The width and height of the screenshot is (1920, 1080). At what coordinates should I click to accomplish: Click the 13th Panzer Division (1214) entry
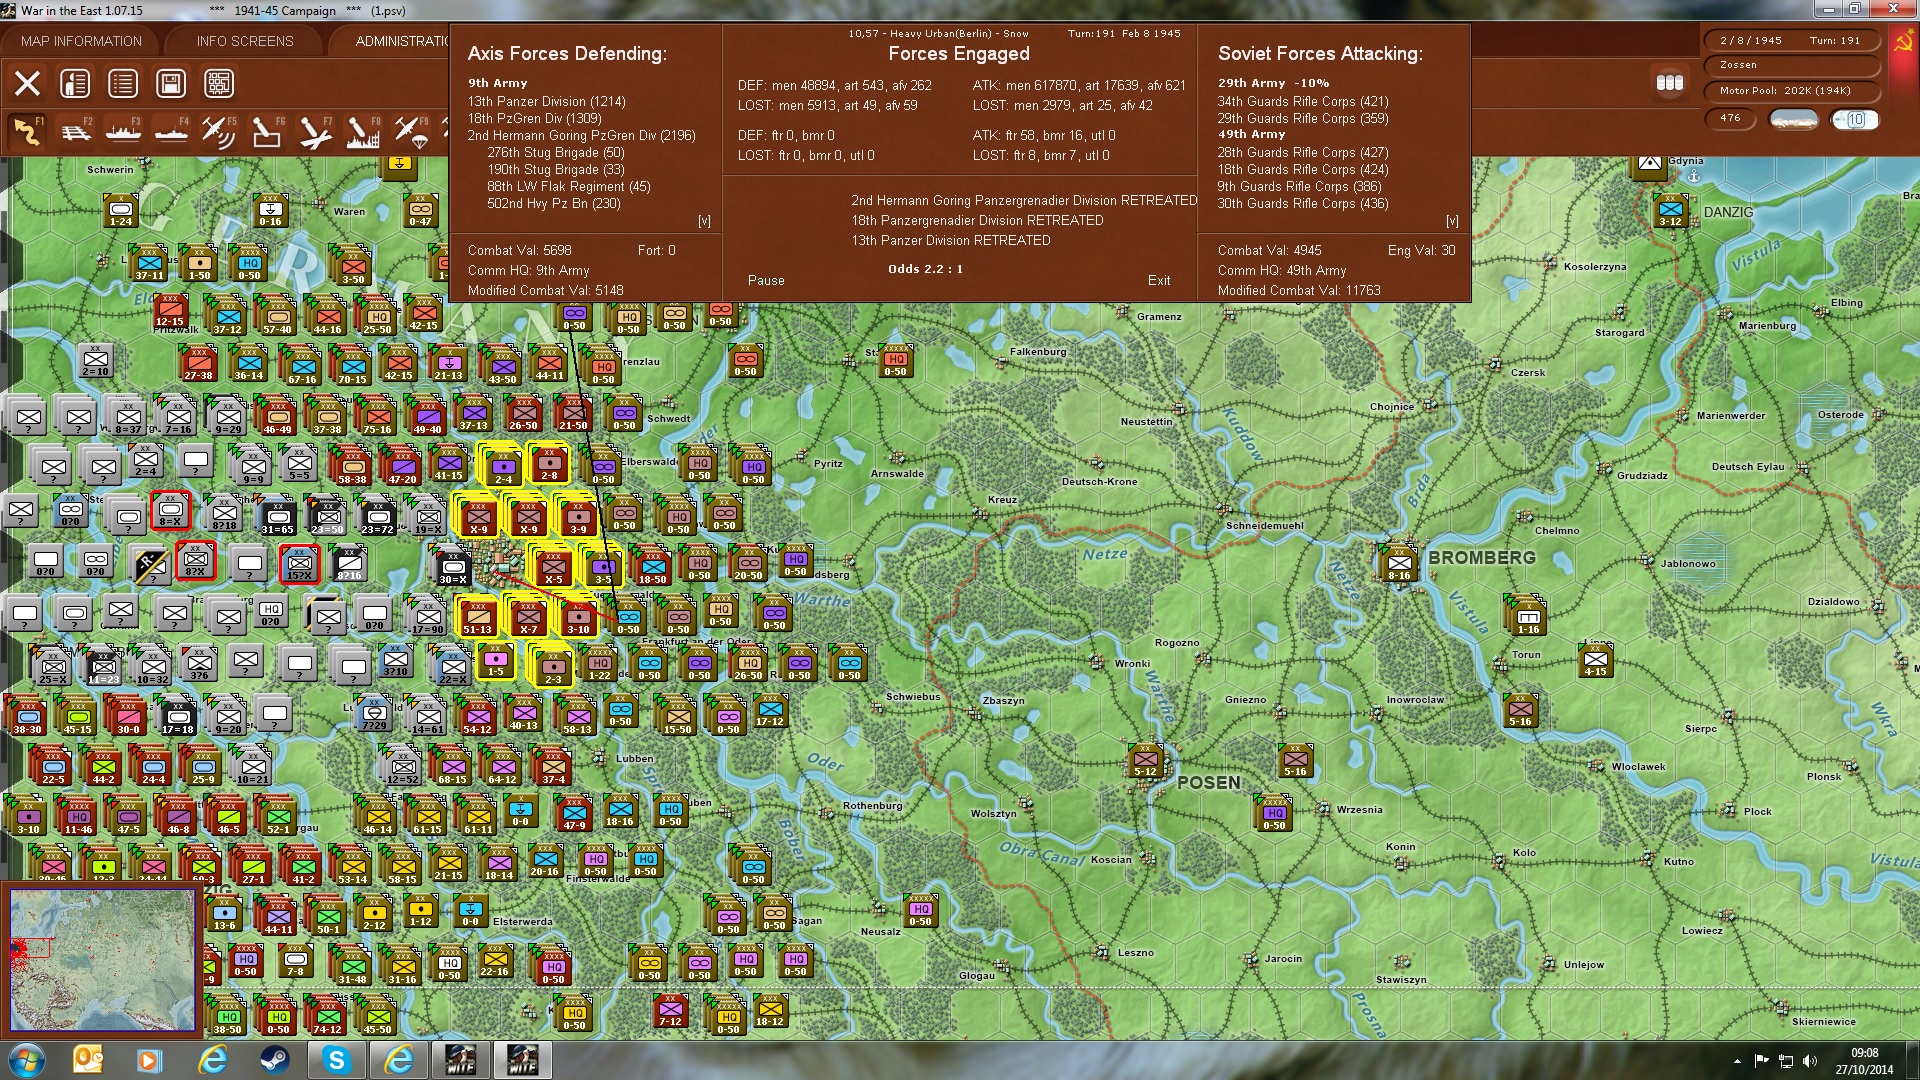[x=547, y=102]
